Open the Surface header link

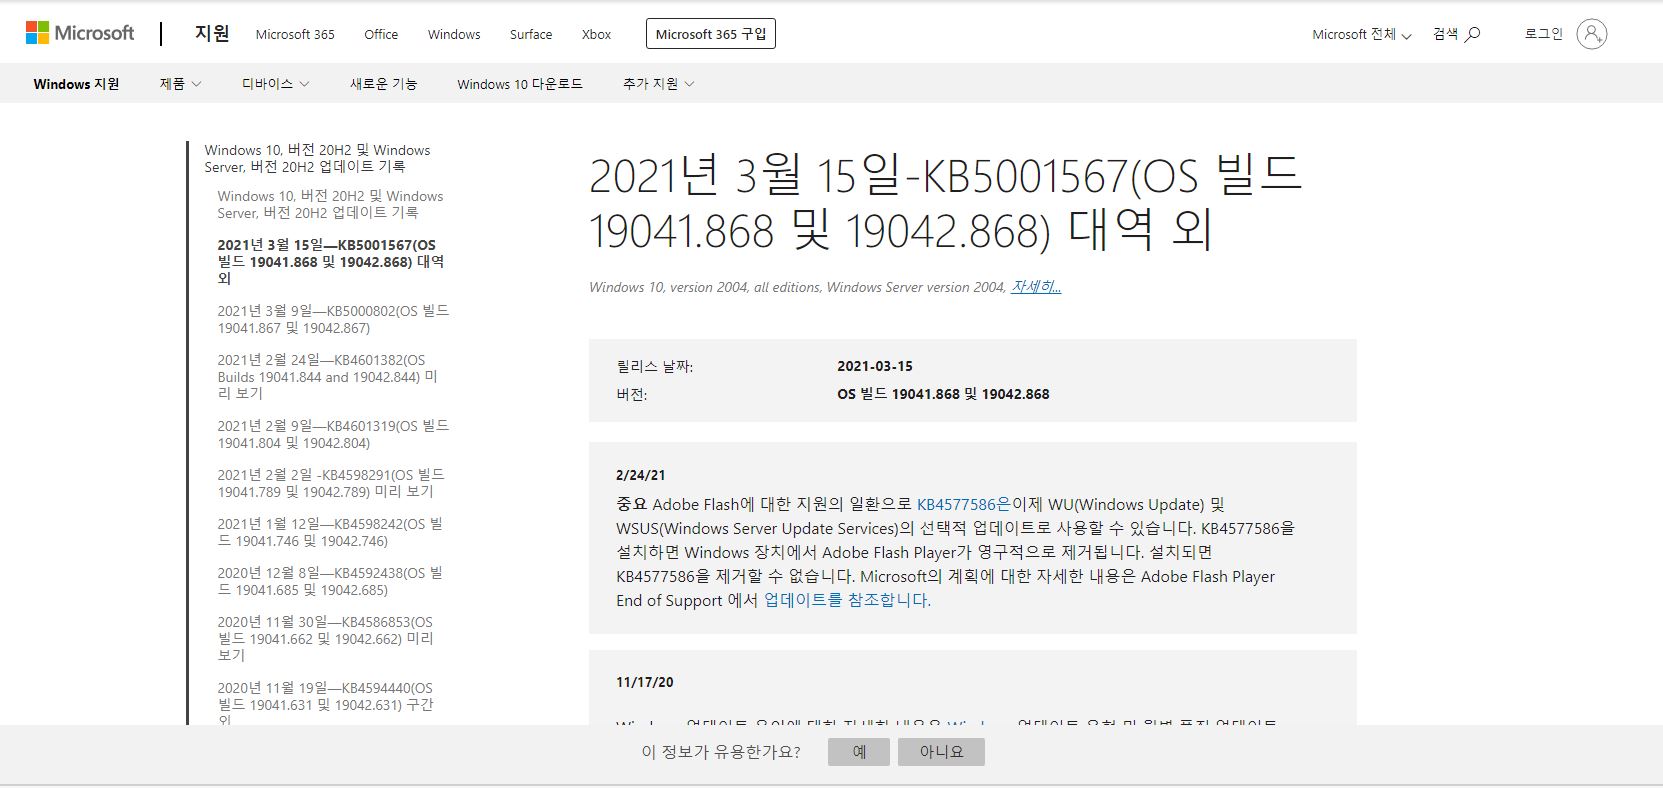click(531, 34)
